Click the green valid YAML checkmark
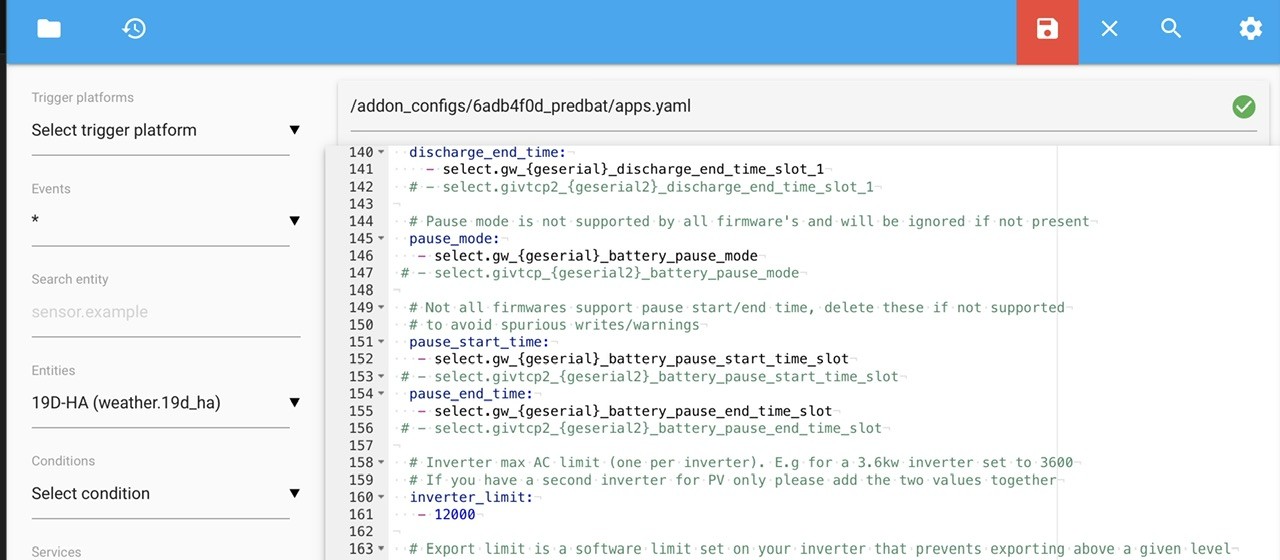The width and height of the screenshot is (1280, 560). tap(1244, 106)
